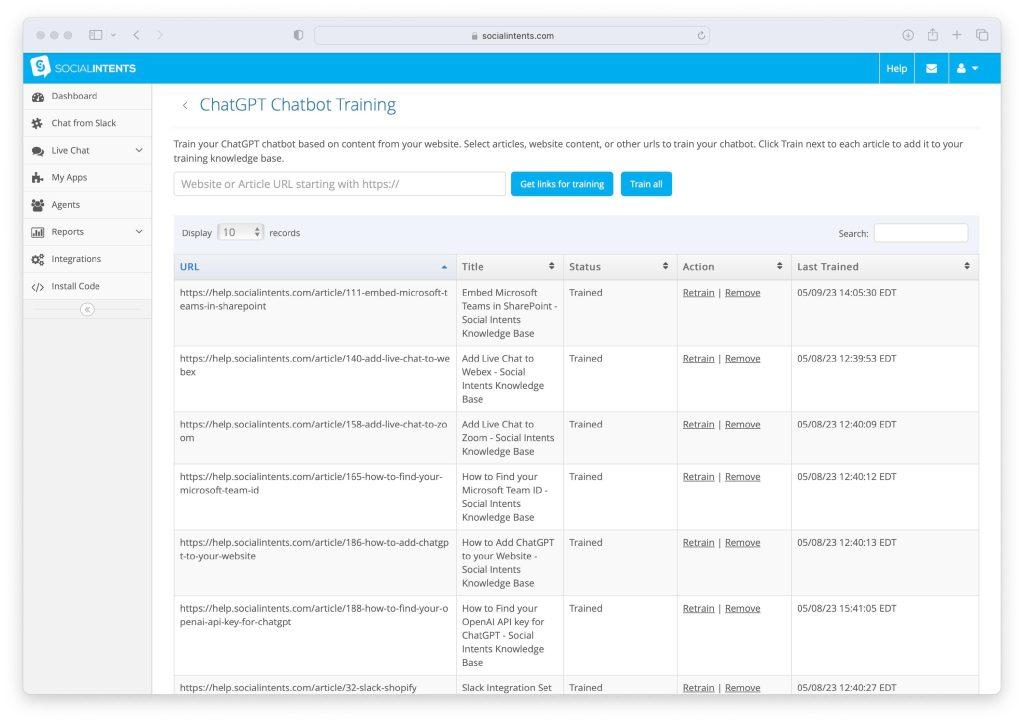This screenshot has width=1024, height=723.
Task: Sort table by Status column
Action: click(x=620, y=266)
